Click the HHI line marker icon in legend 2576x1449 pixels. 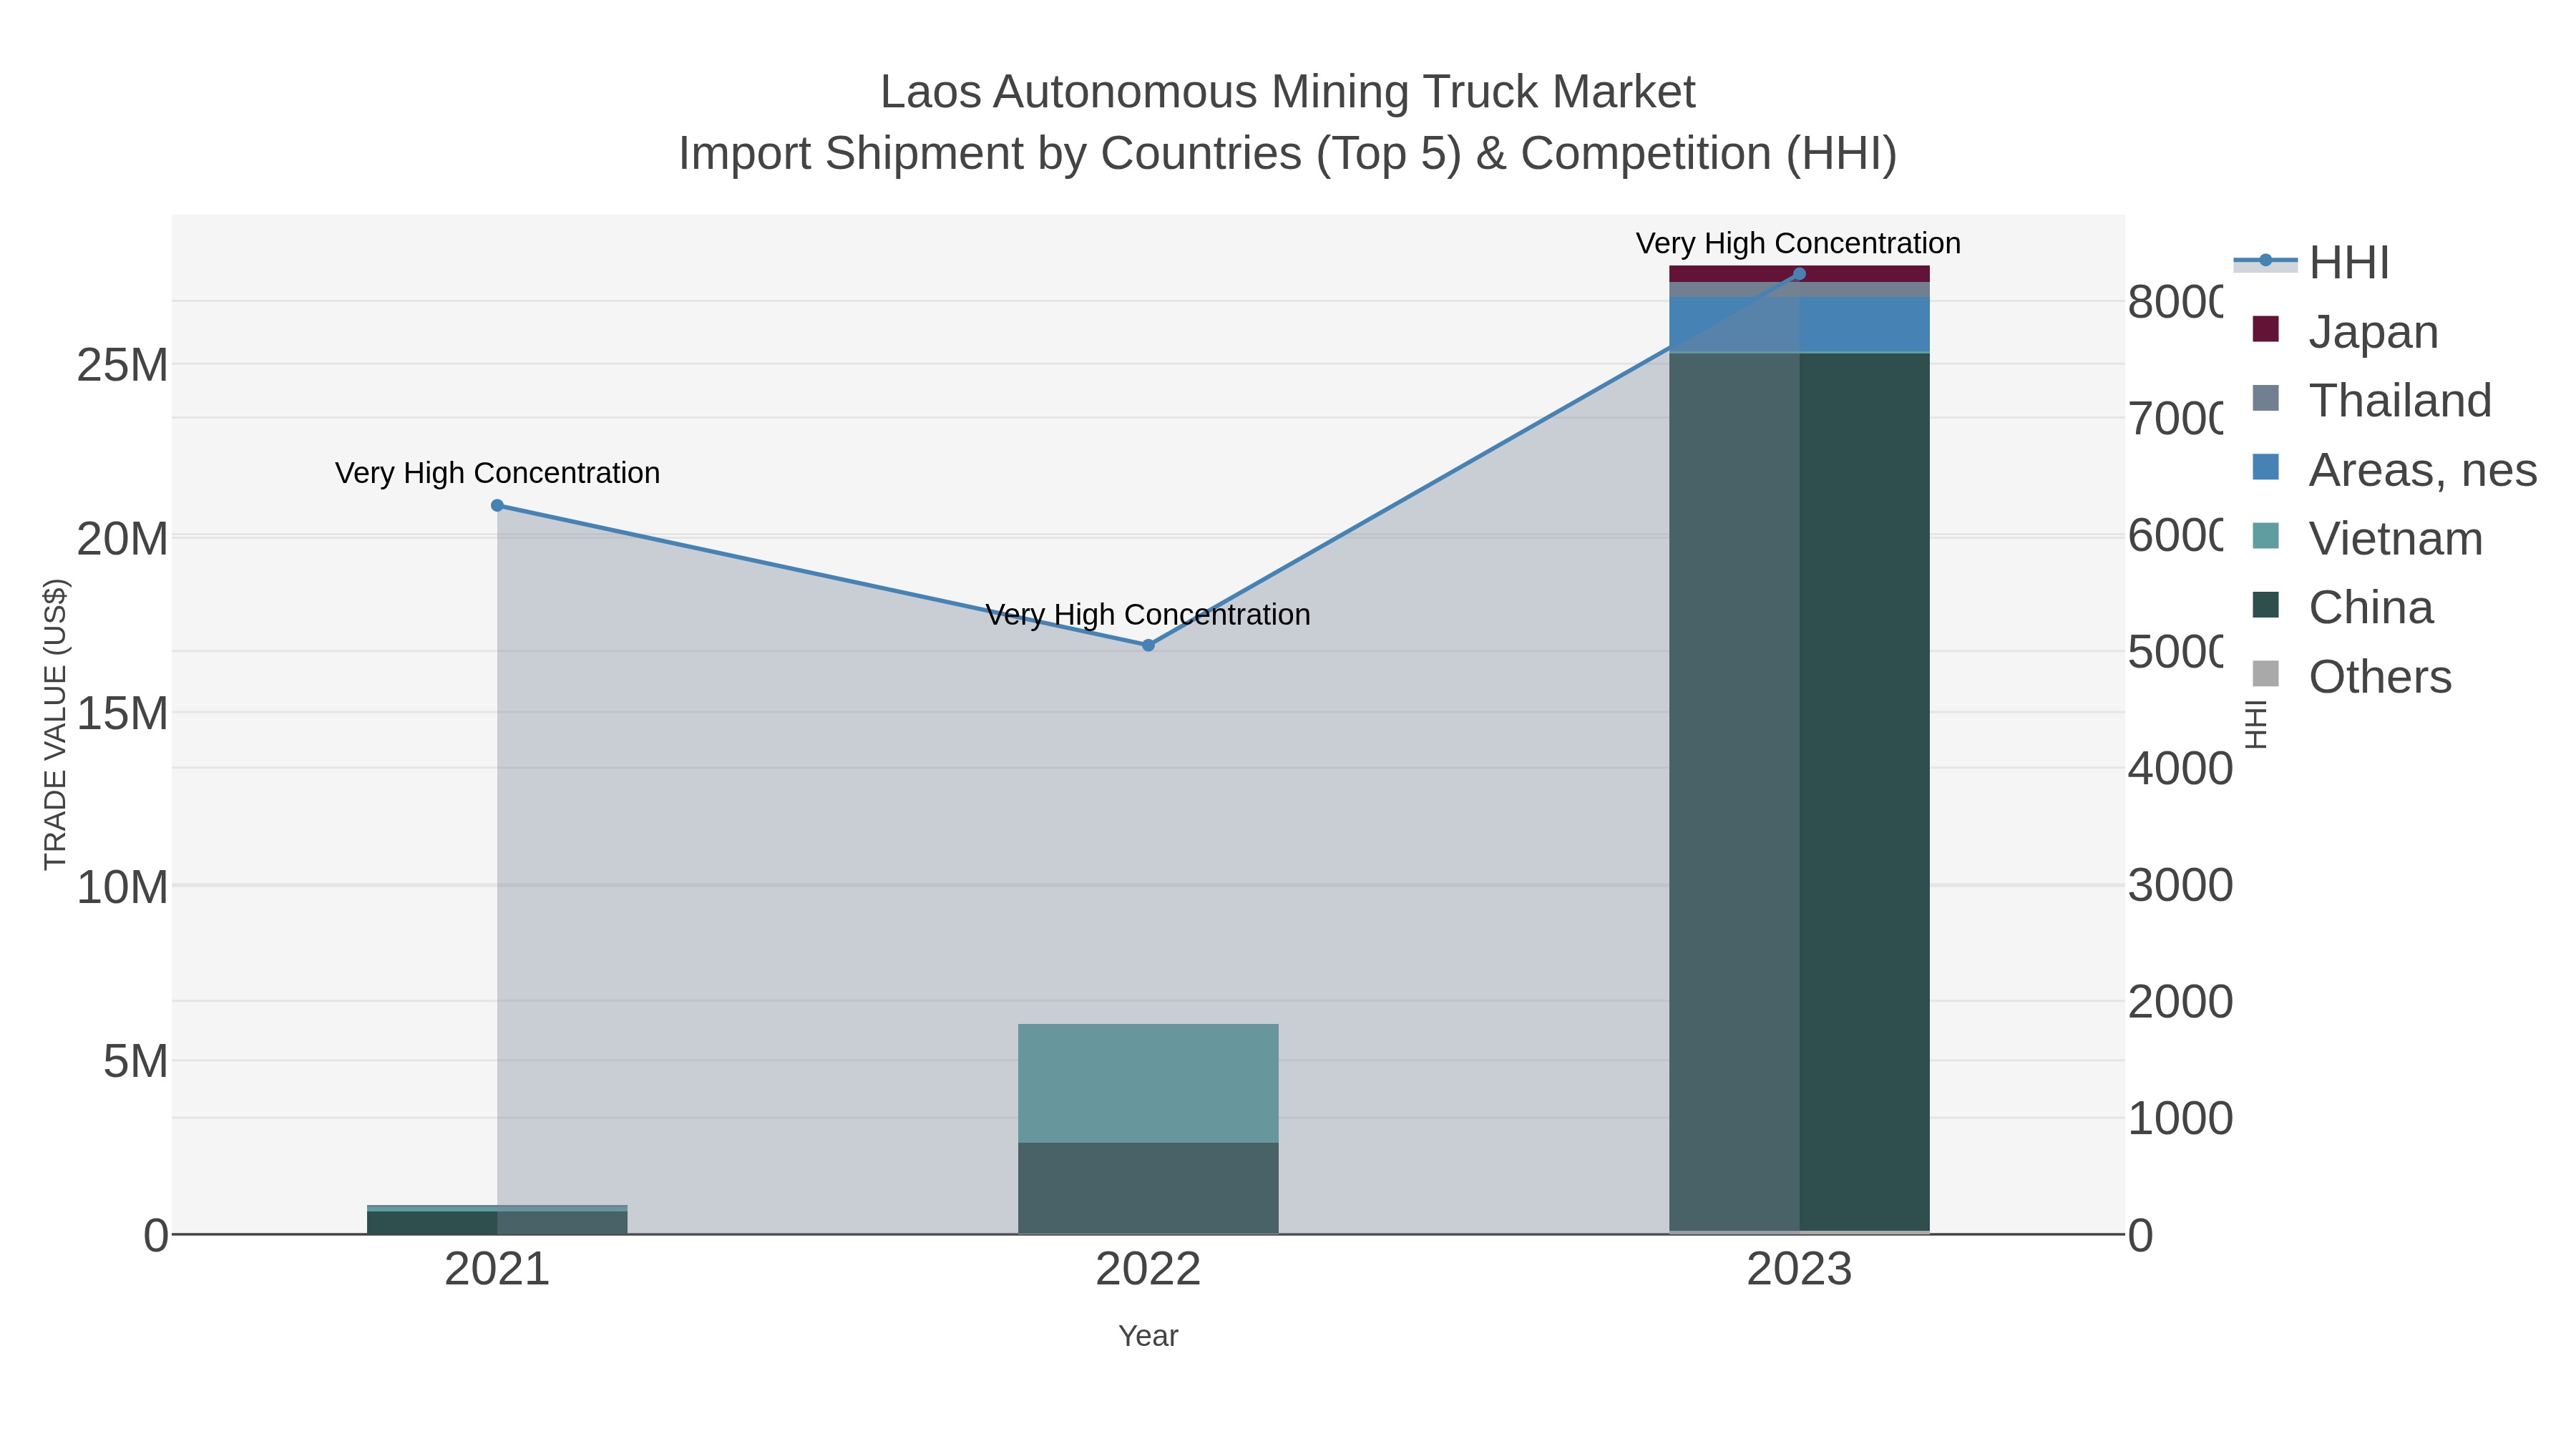2265,262
